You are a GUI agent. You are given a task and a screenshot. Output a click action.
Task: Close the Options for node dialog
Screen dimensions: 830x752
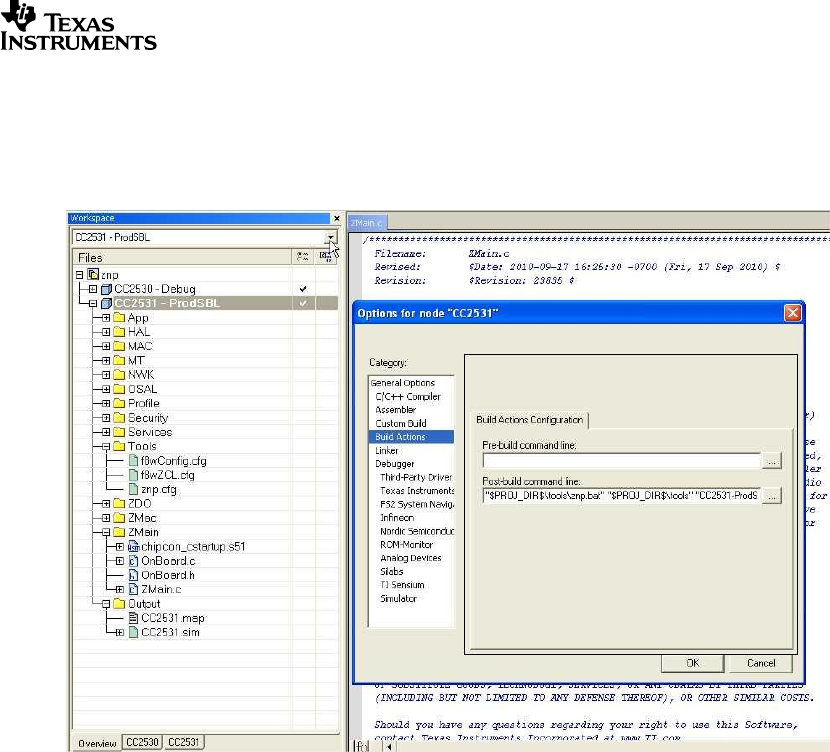(792, 313)
